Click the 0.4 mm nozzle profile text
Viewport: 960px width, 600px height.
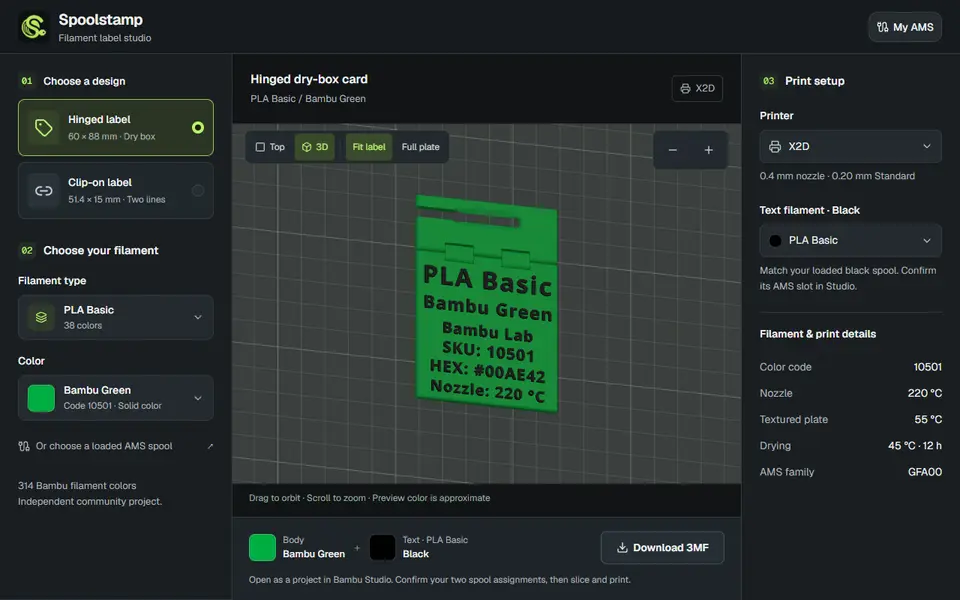pyautogui.click(x=837, y=176)
